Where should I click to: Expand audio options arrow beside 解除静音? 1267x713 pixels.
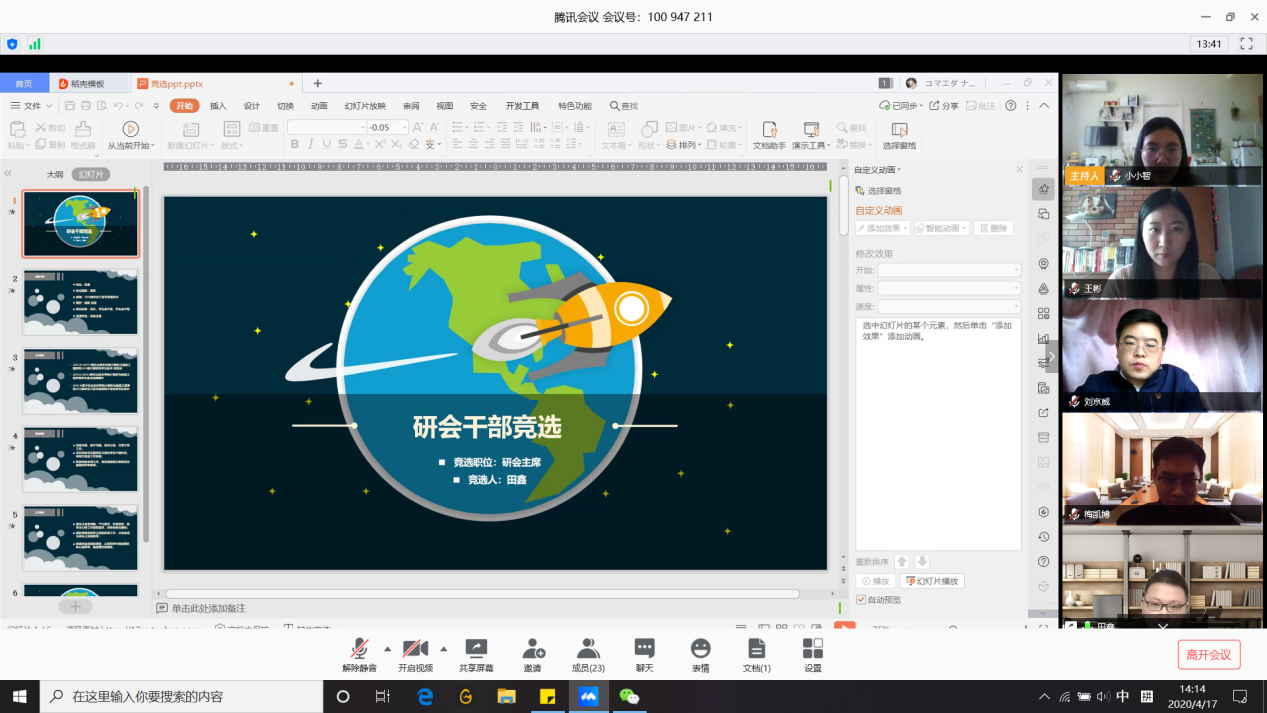point(387,648)
